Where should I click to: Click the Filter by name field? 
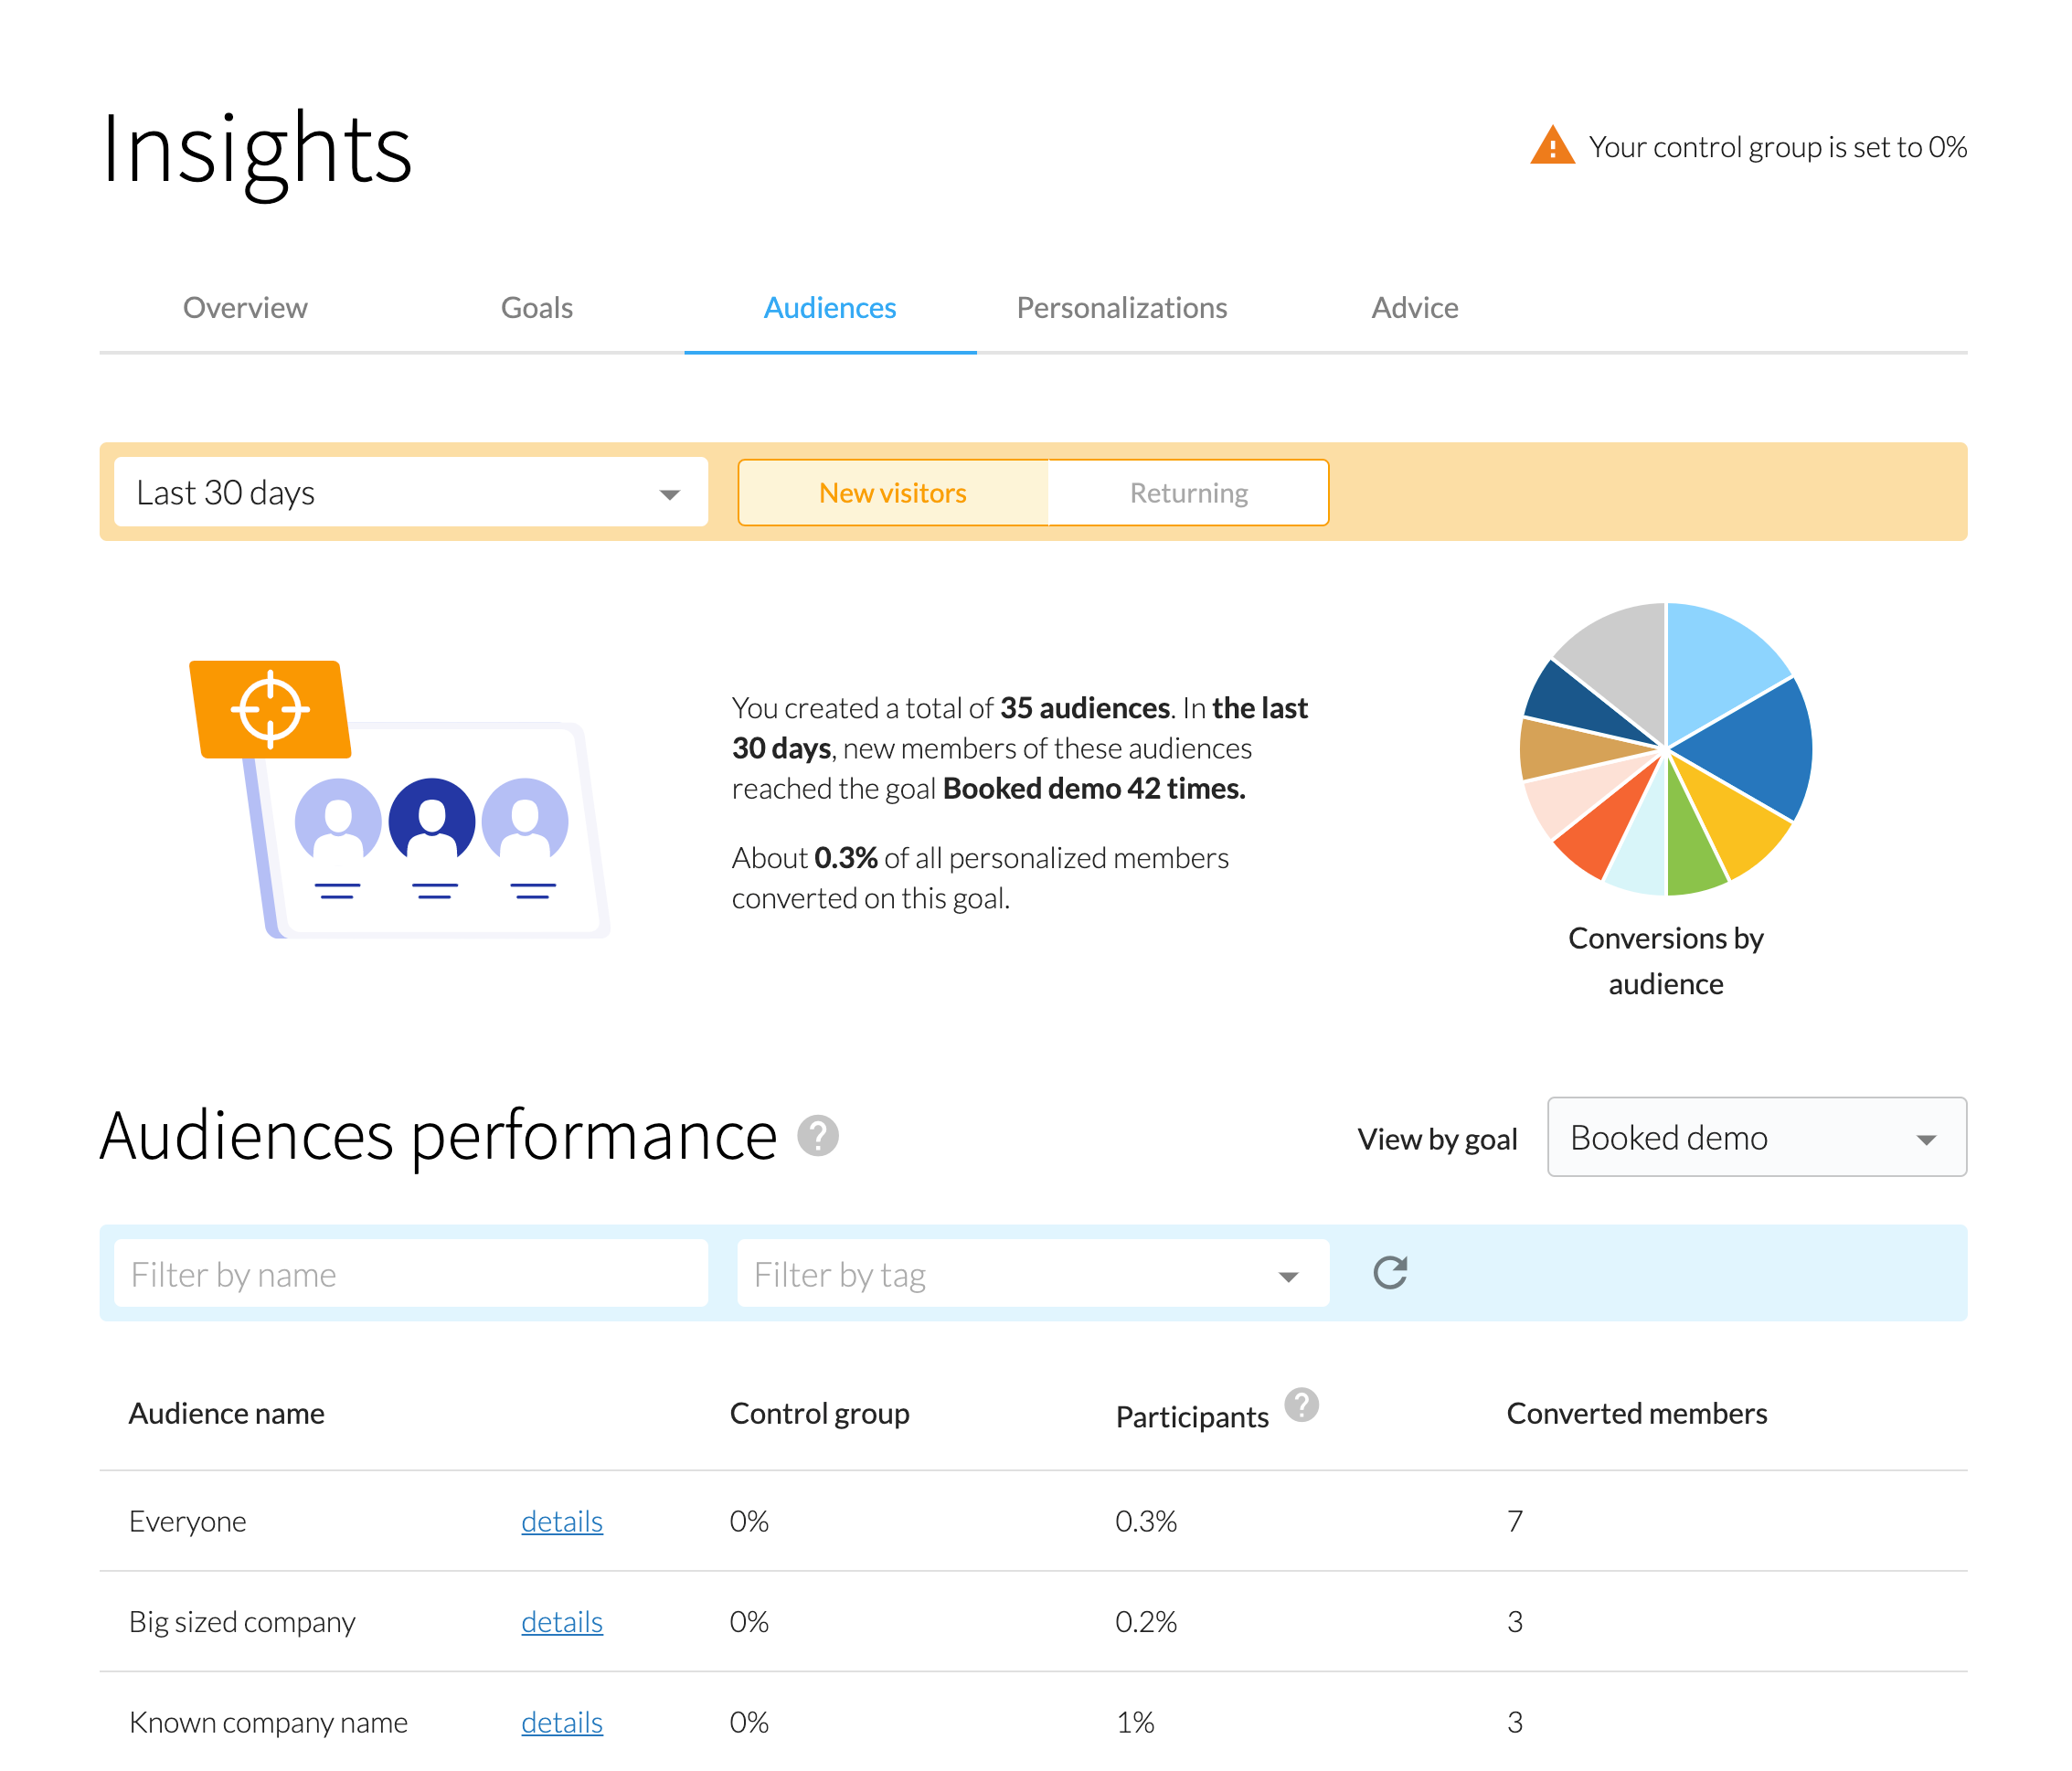point(410,1273)
